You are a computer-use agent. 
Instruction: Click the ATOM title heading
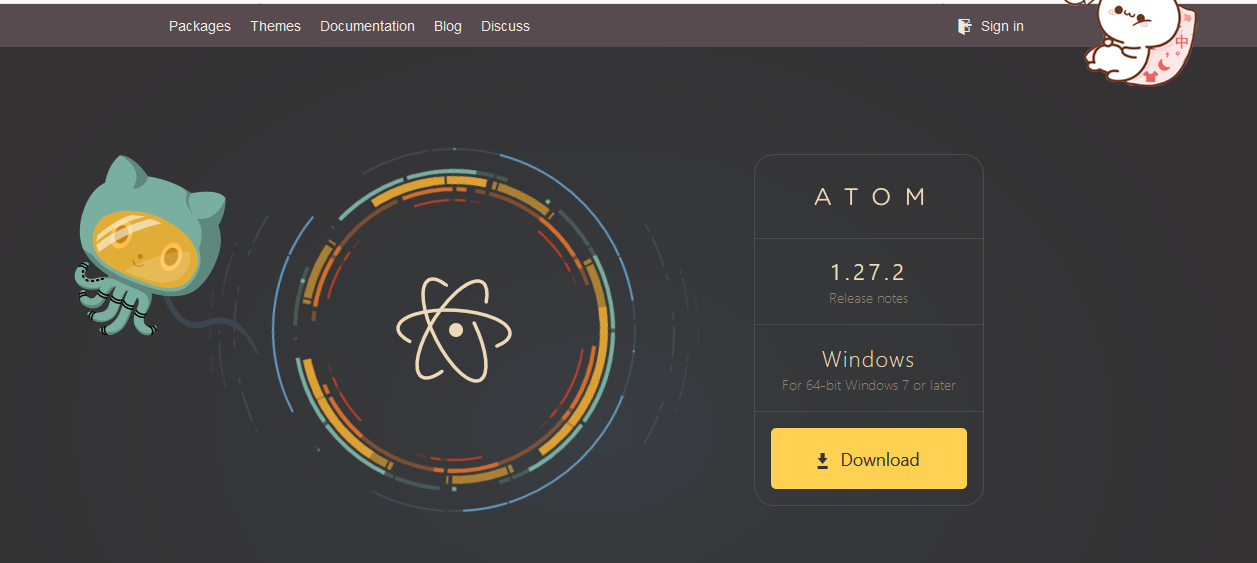pyautogui.click(x=870, y=197)
